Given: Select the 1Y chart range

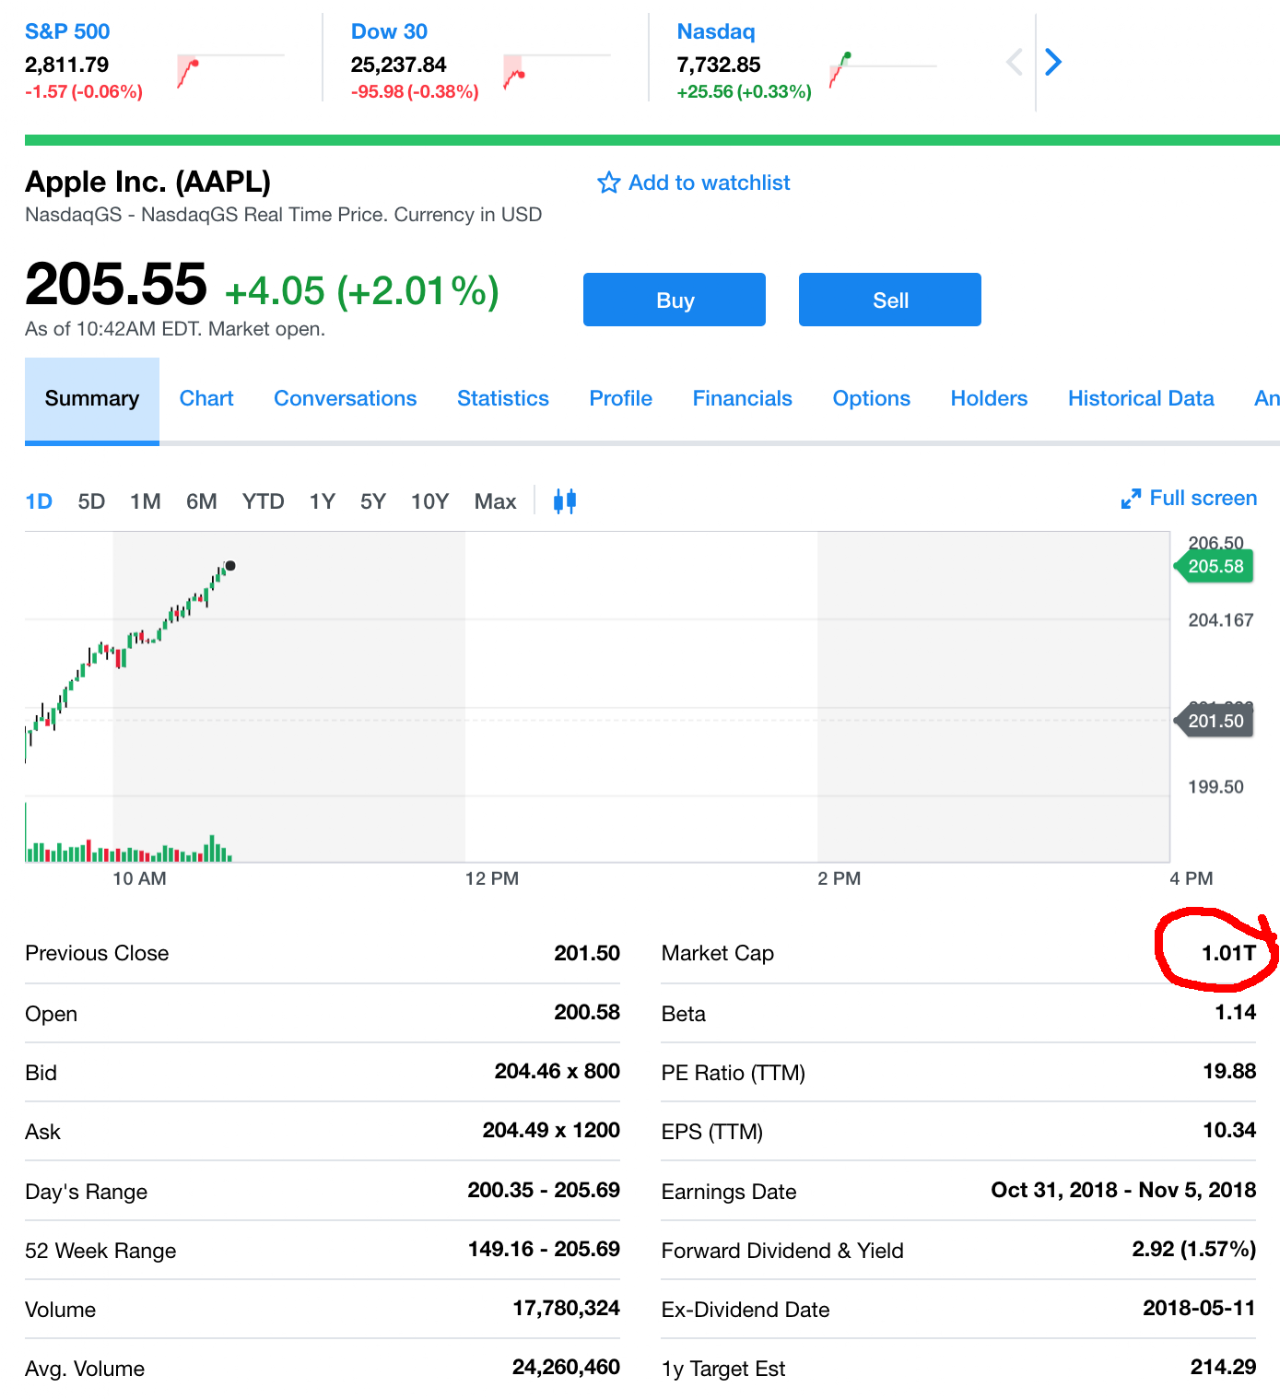Looking at the screenshot, I should 322,502.
